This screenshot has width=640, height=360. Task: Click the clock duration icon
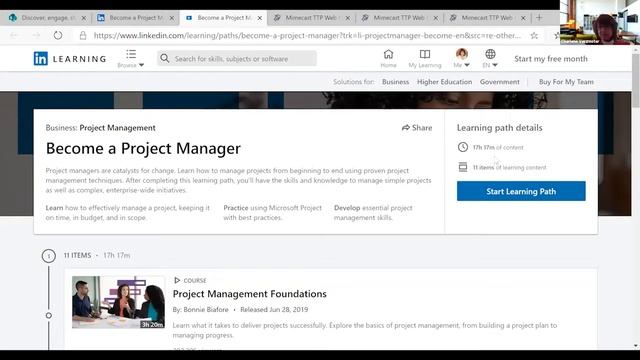coord(462,147)
